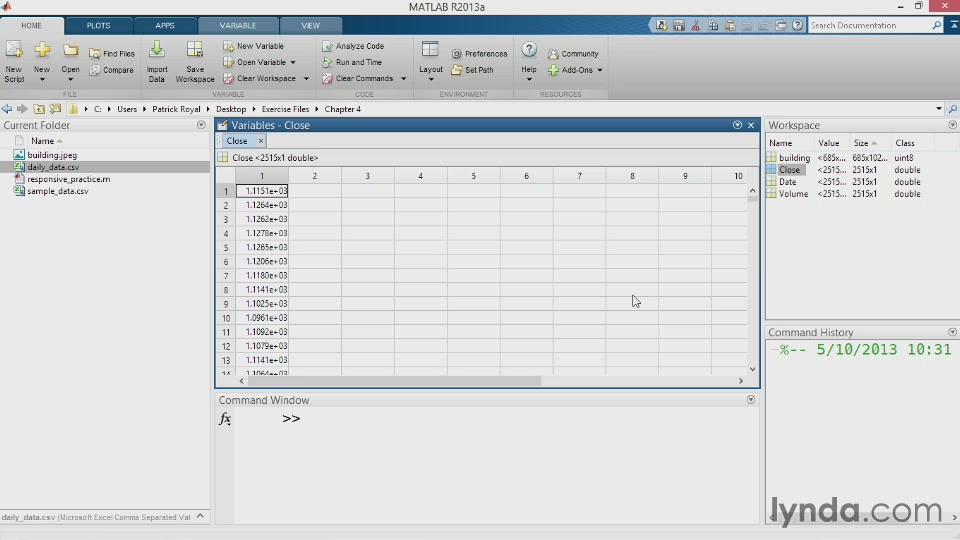Viewport: 960px width, 540px height.
Task: Open the Open dropdown arrow
Action: coord(70,80)
